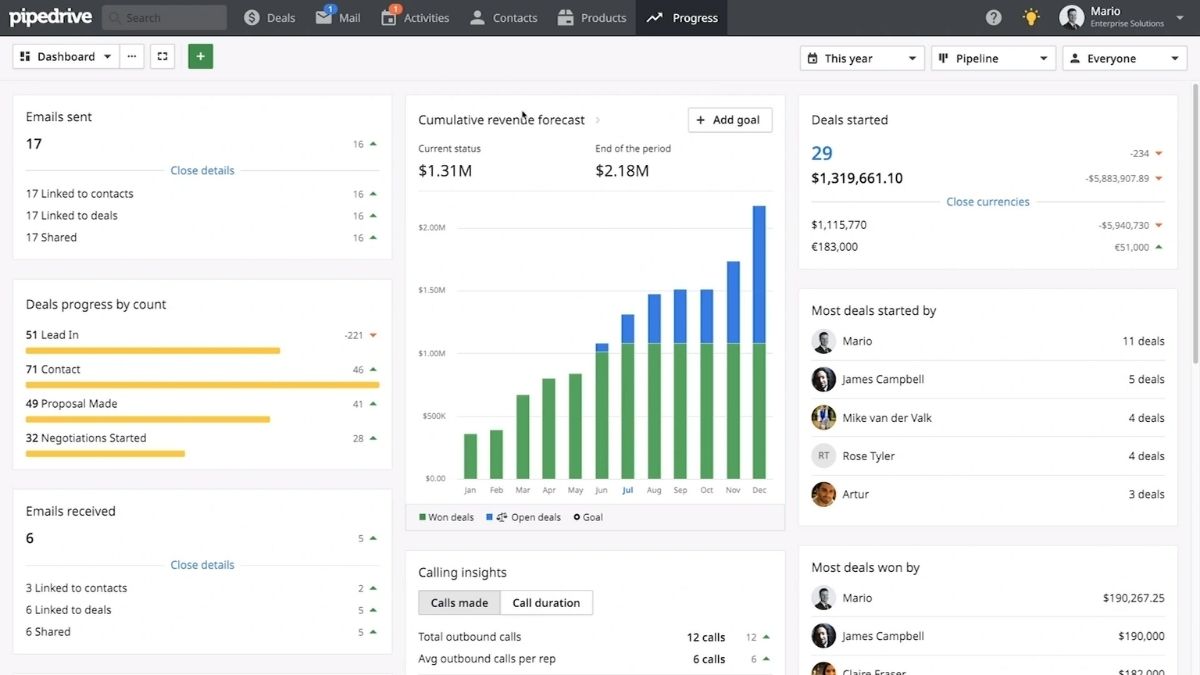Switch to the Call duration tab

coord(546,602)
